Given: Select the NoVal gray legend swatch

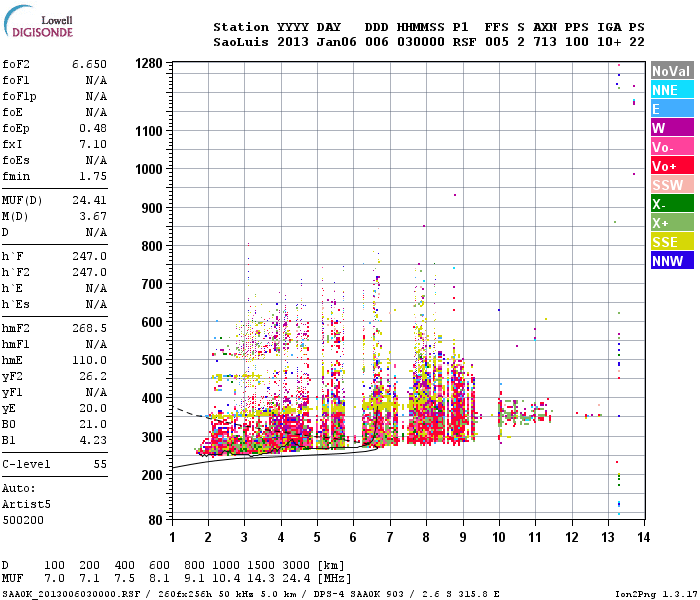Looking at the screenshot, I should point(672,71).
